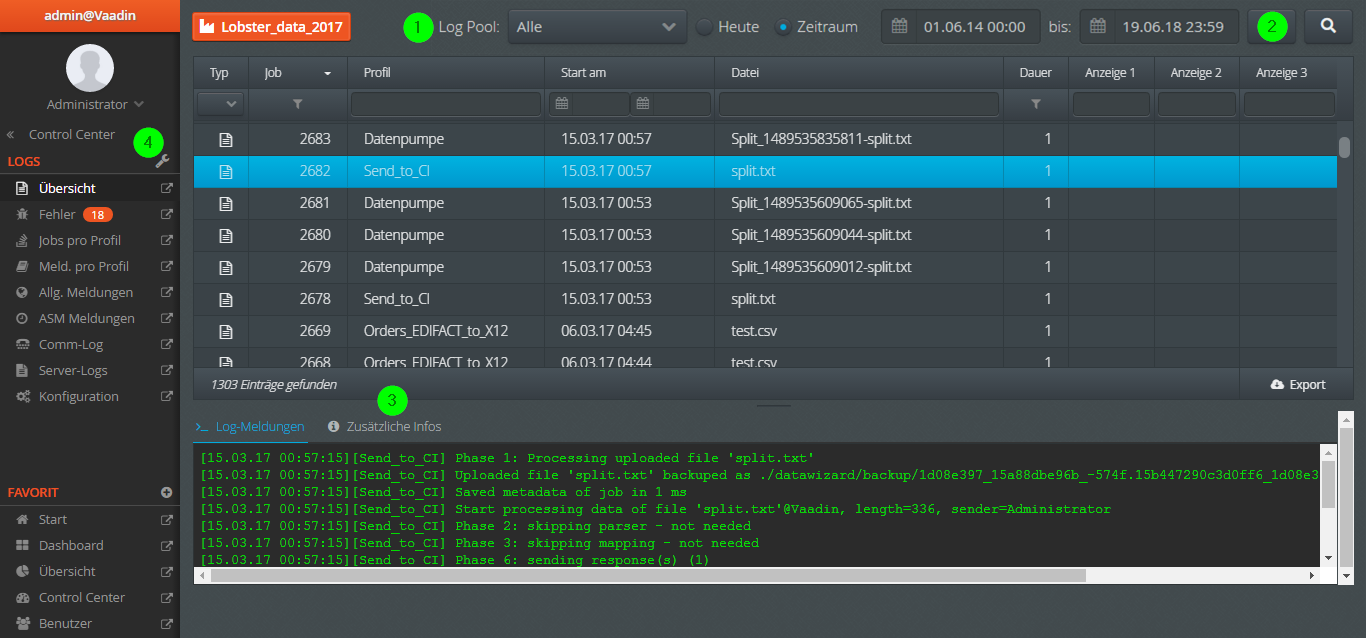The width and height of the screenshot is (1366, 638).
Task: Click the Lobster_data_2017 button
Action: point(271,26)
